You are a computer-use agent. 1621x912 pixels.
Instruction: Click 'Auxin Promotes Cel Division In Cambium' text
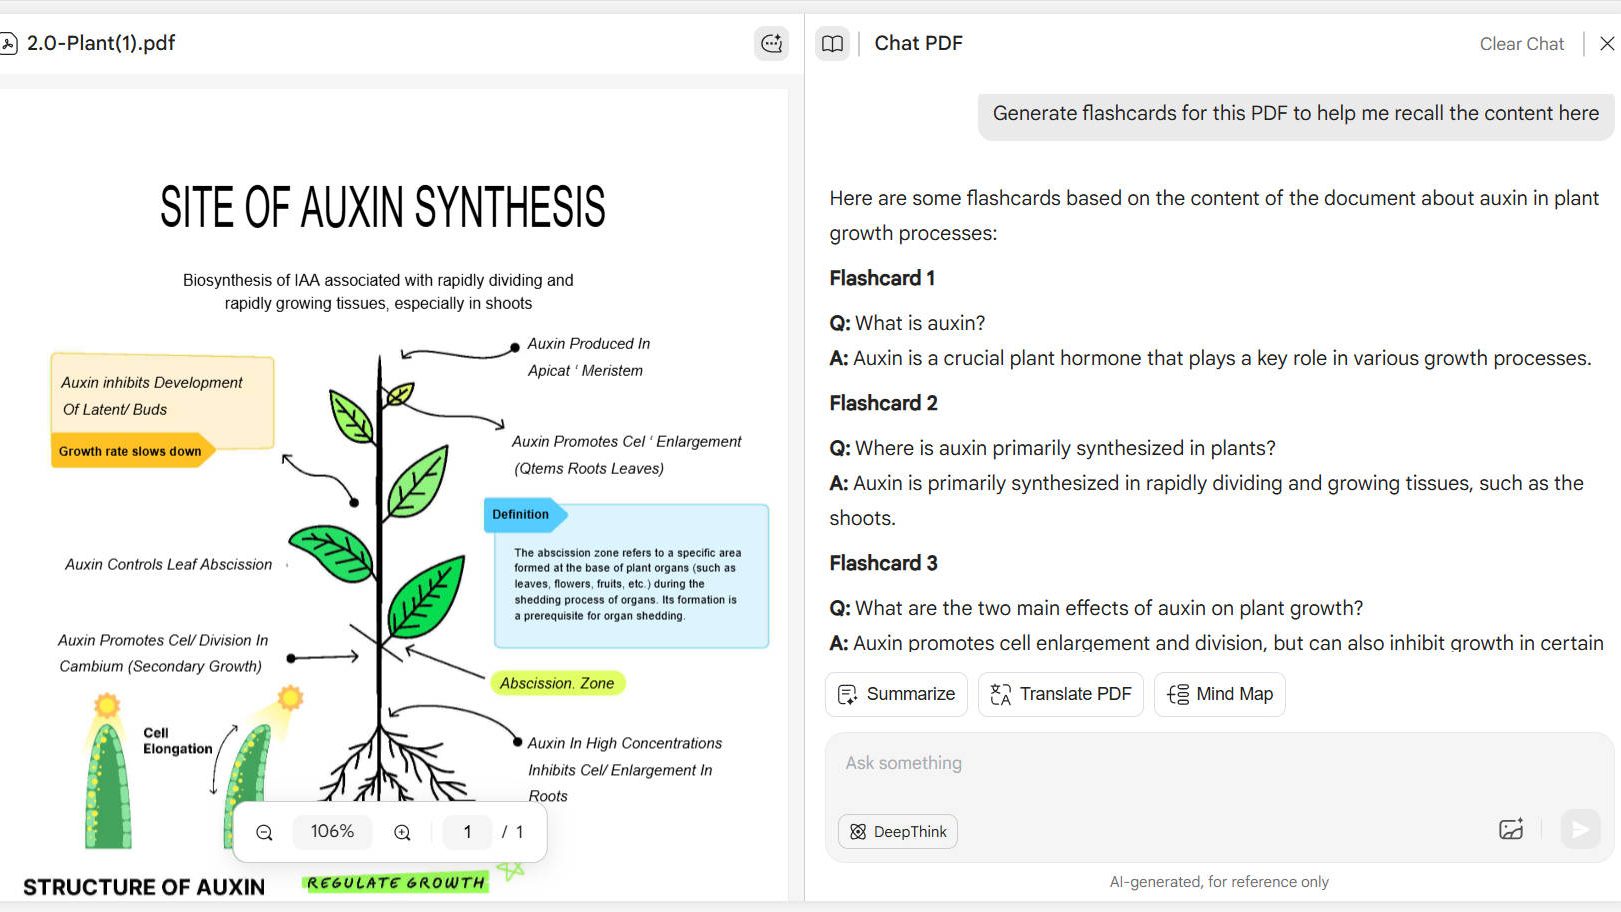[x=162, y=653]
